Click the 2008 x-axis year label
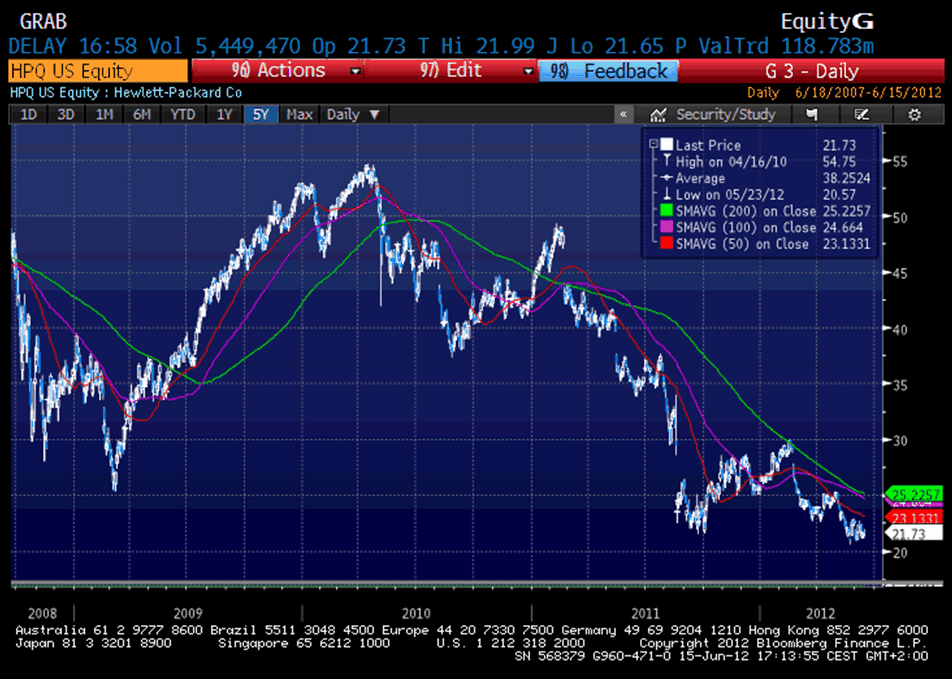This screenshot has height=679, width=952. (42, 613)
